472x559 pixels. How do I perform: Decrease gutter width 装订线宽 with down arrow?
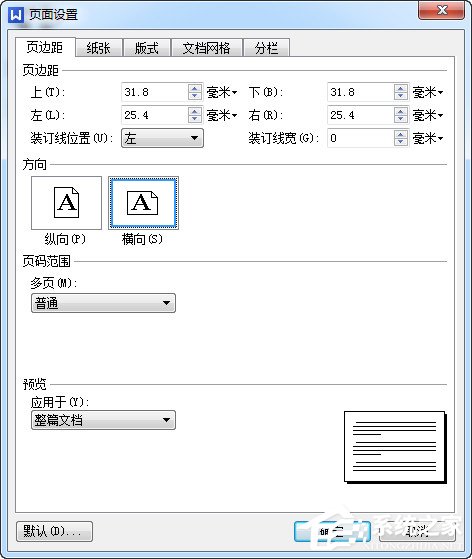401,142
